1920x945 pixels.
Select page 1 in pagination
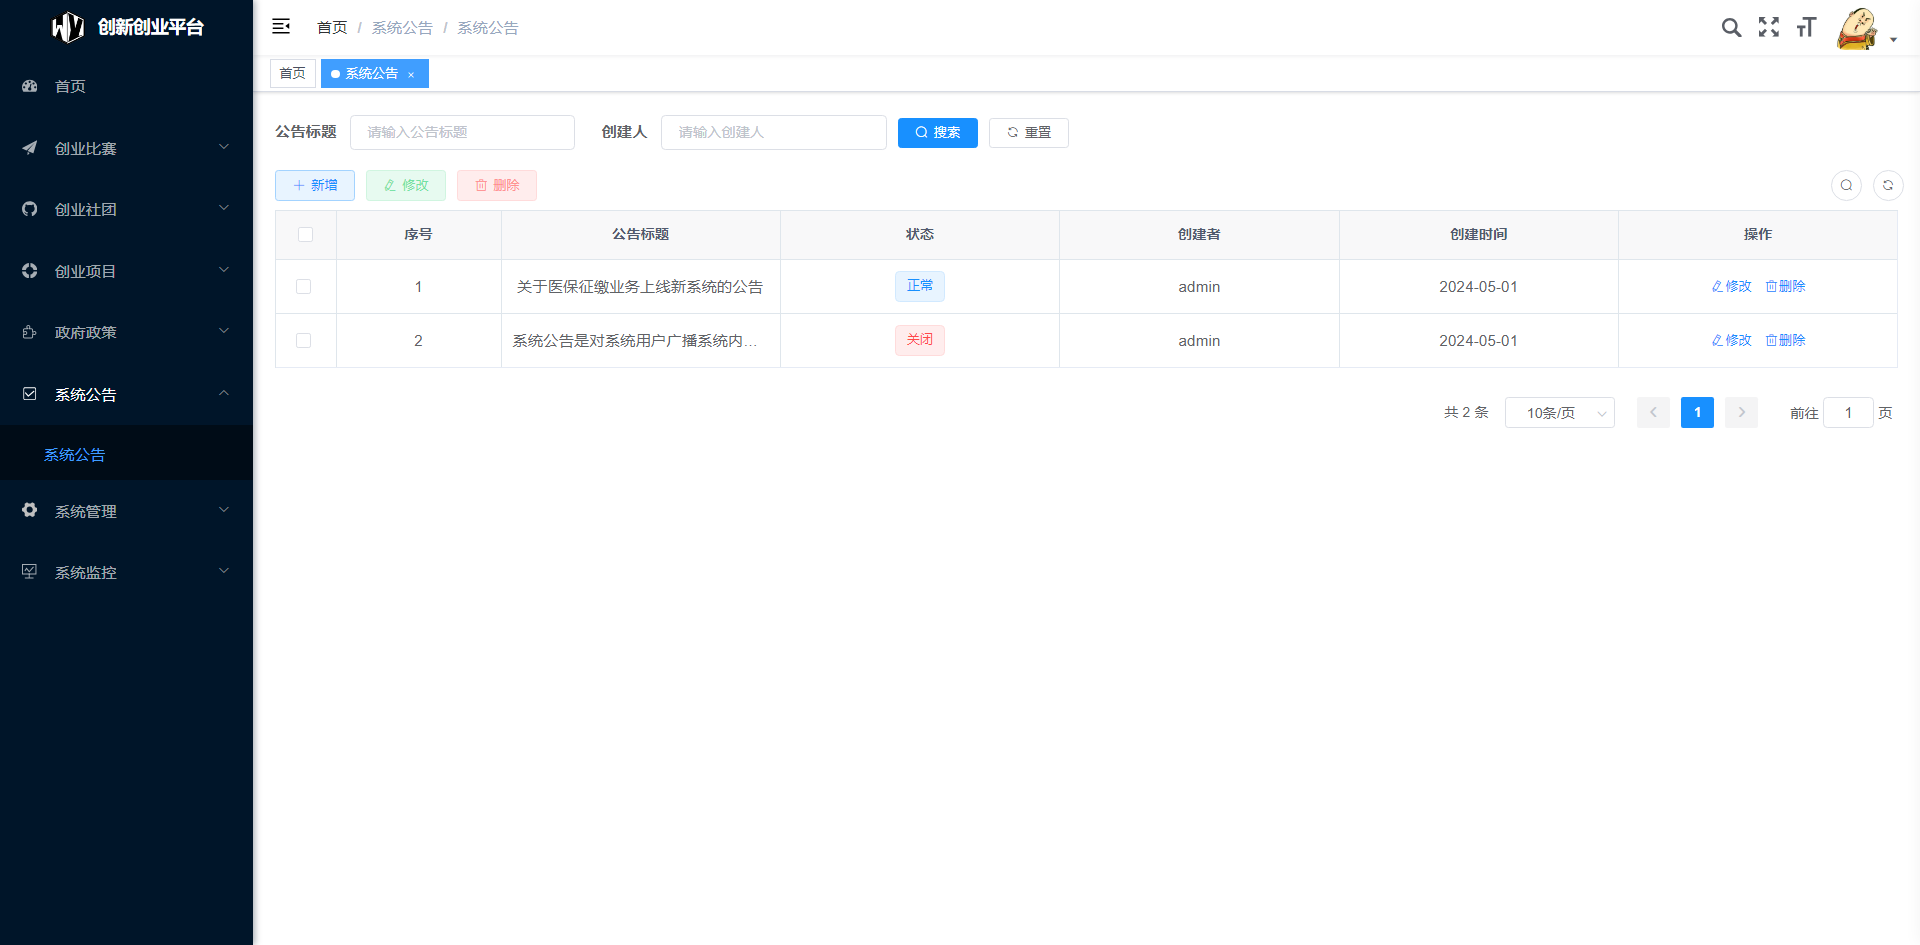[1697, 413]
